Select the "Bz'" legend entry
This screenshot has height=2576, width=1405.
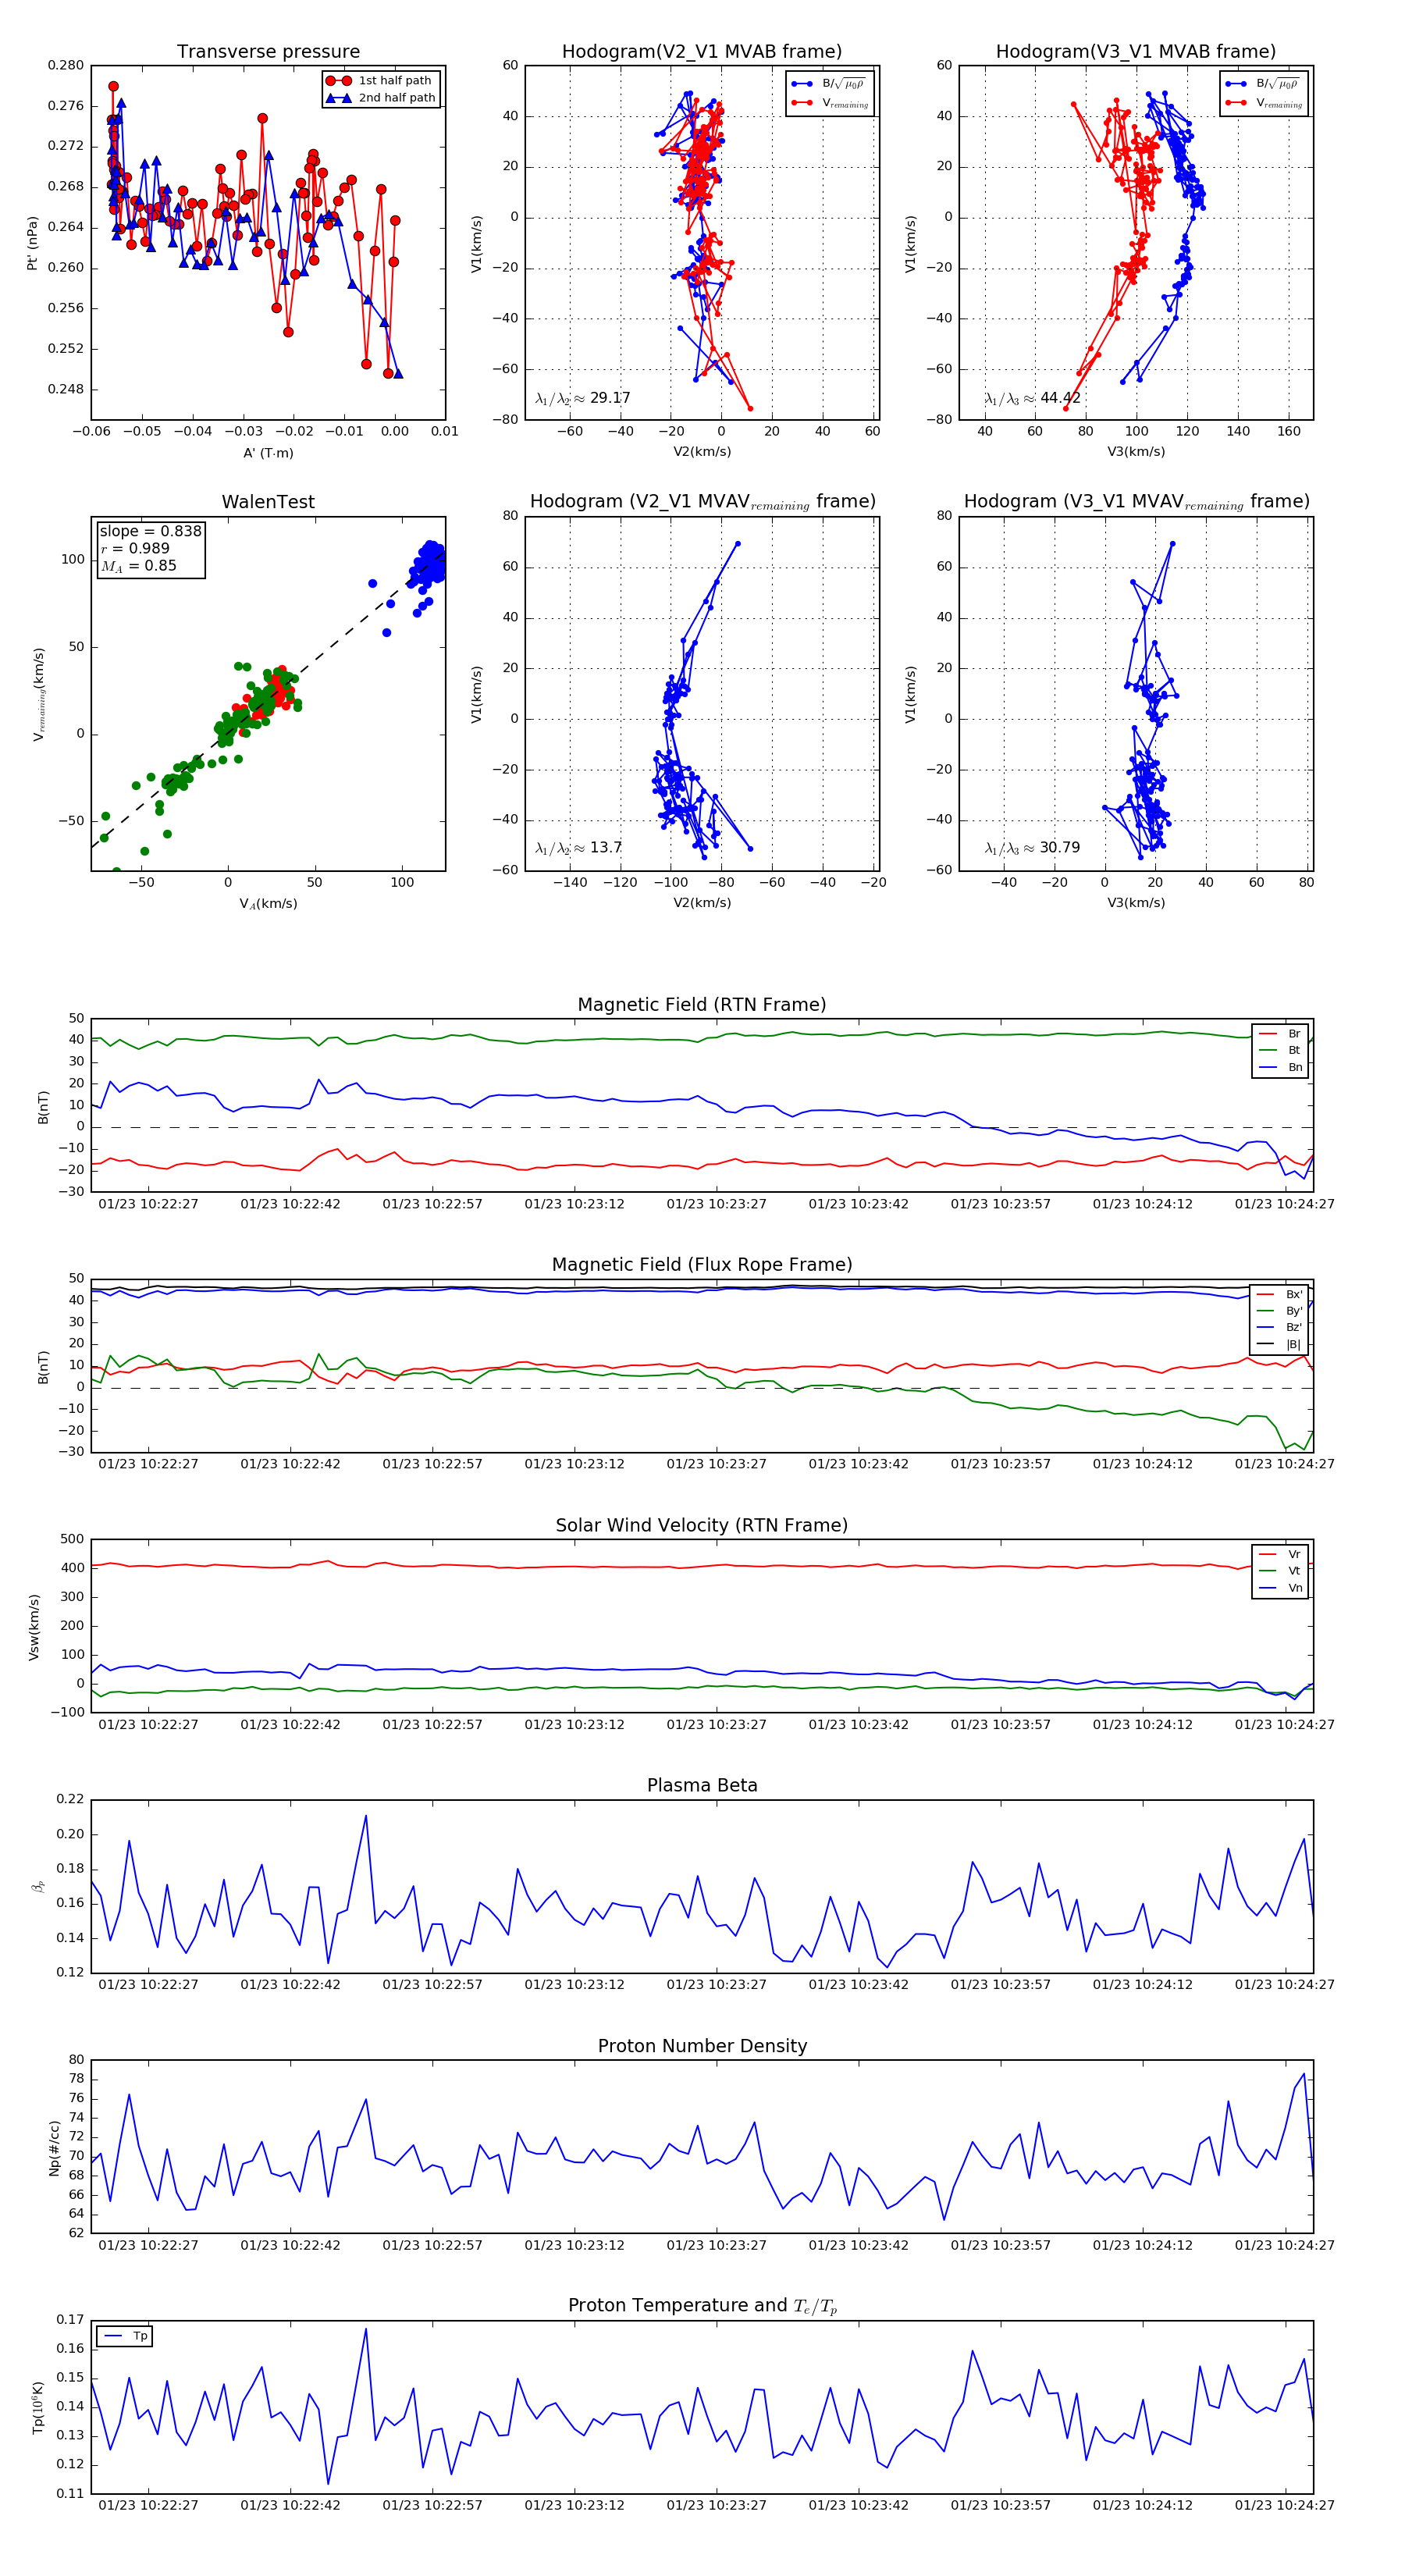tap(1281, 1327)
